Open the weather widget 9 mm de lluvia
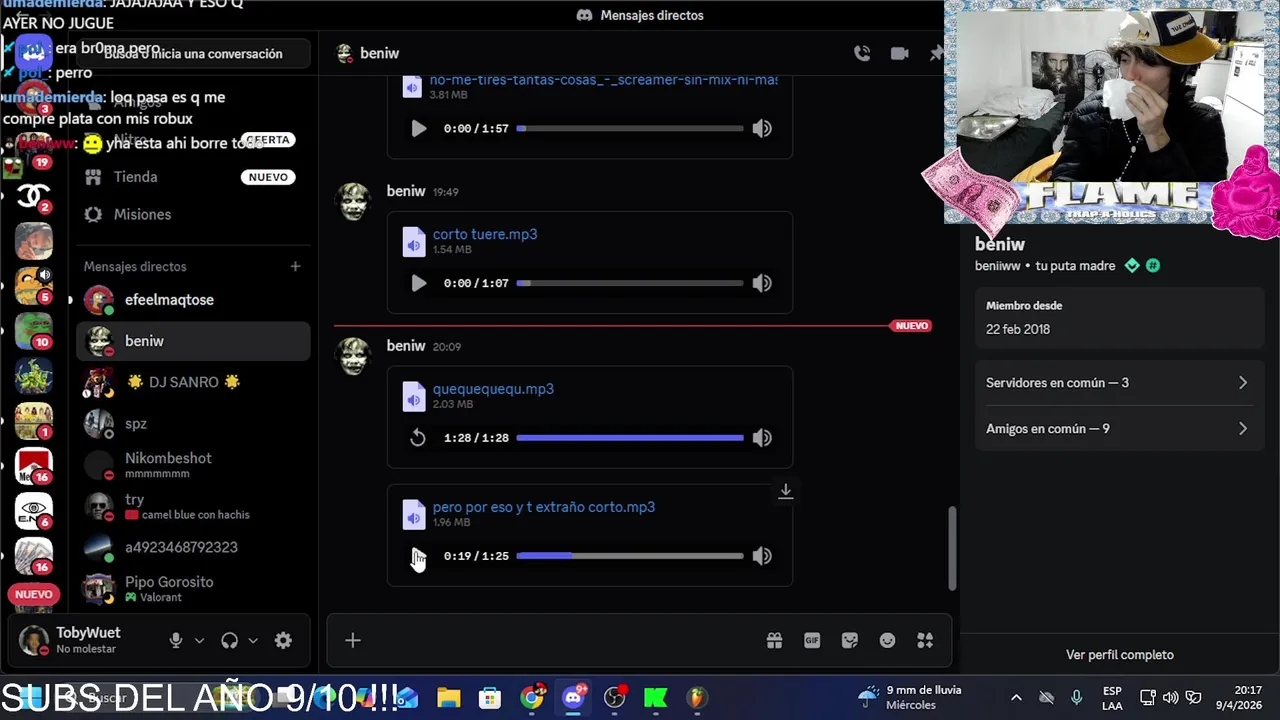1280x720 pixels. pyautogui.click(x=910, y=697)
